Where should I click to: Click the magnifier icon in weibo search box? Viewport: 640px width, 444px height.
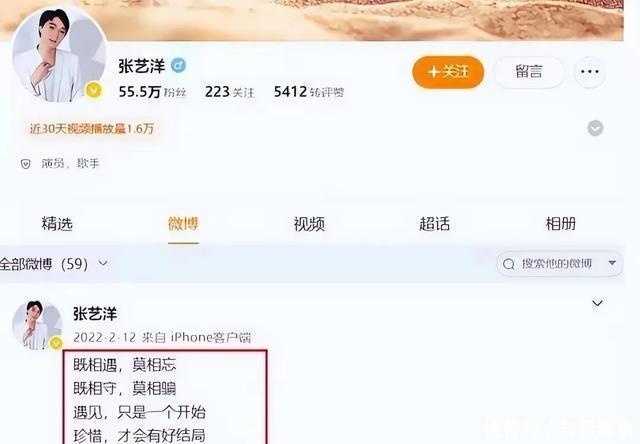pyautogui.click(x=509, y=264)
